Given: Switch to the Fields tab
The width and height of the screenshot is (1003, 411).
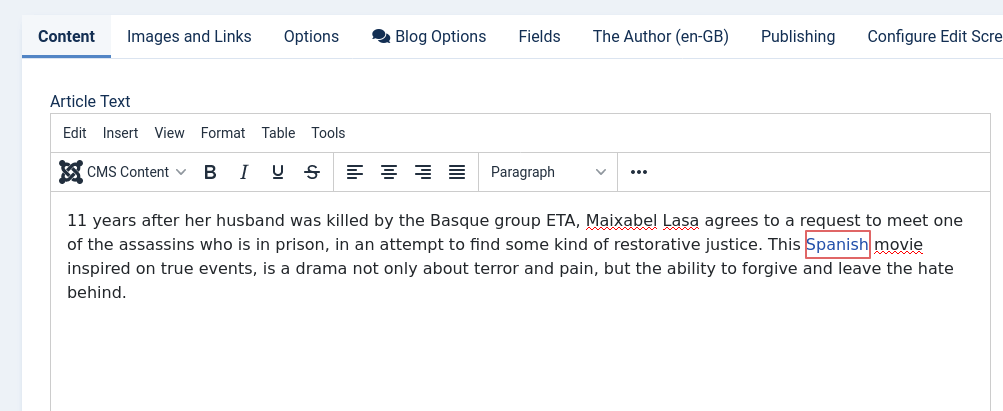Looking at the screenshot, I should (539, 36).
